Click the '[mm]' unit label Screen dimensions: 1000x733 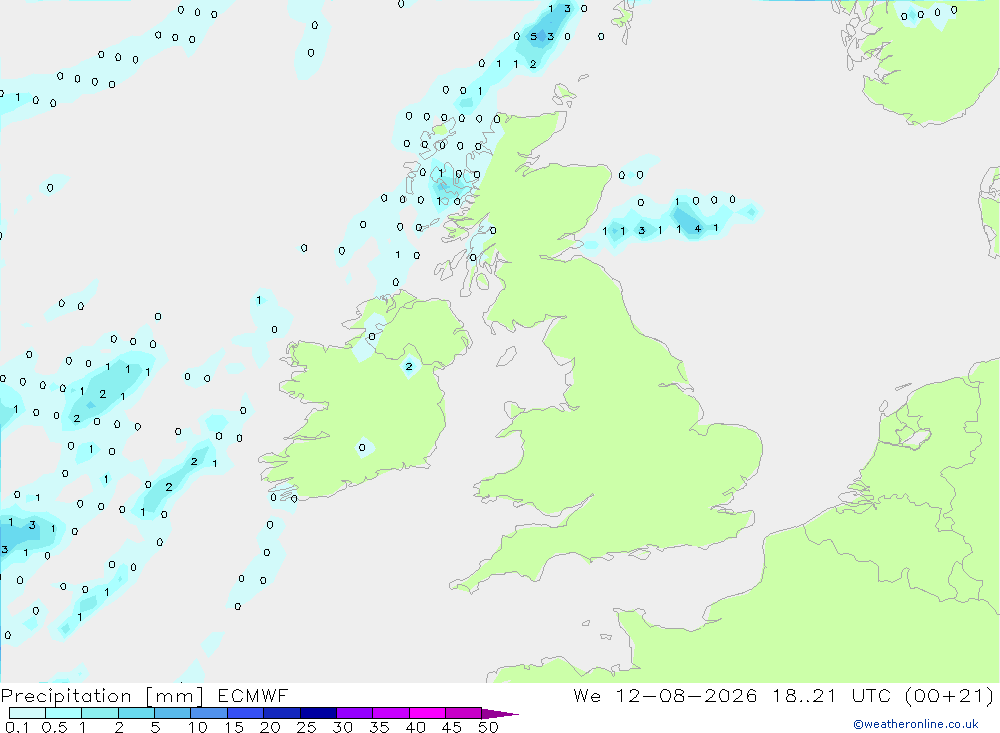(175, 696)
